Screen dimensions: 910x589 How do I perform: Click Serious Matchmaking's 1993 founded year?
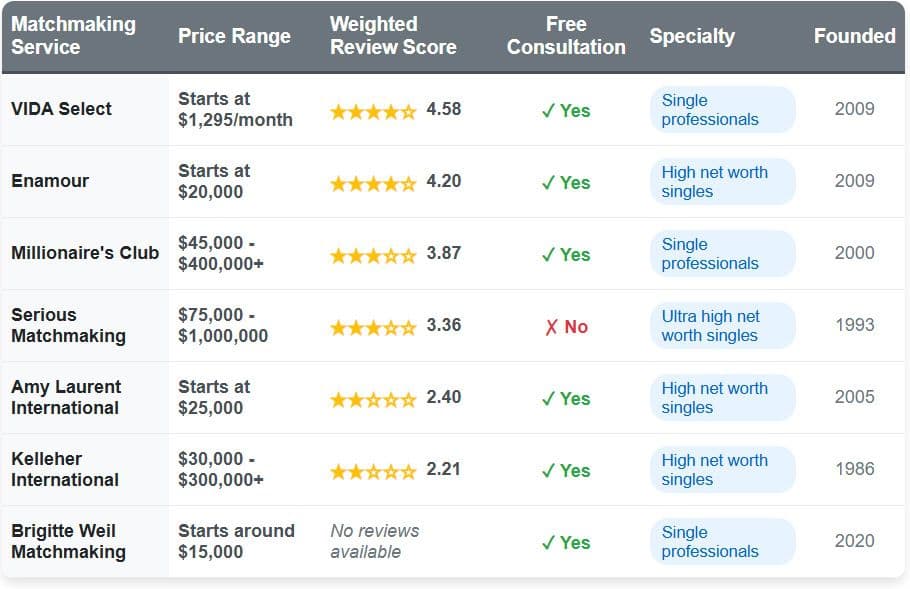point(854,325)
